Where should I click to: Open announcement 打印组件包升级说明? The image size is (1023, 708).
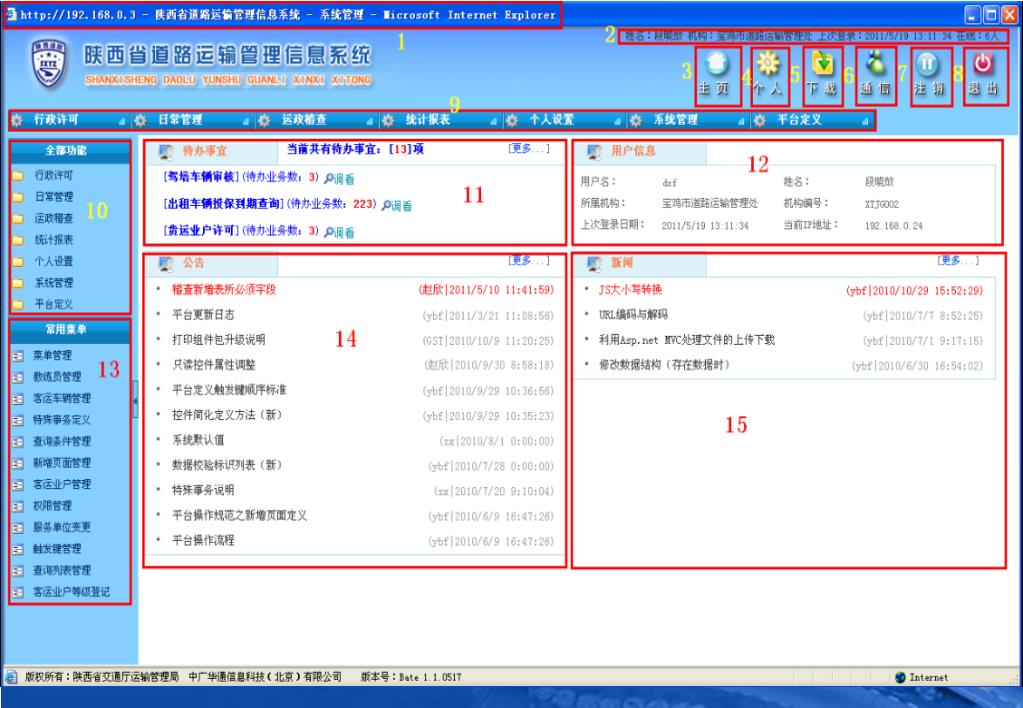[219, 340]
